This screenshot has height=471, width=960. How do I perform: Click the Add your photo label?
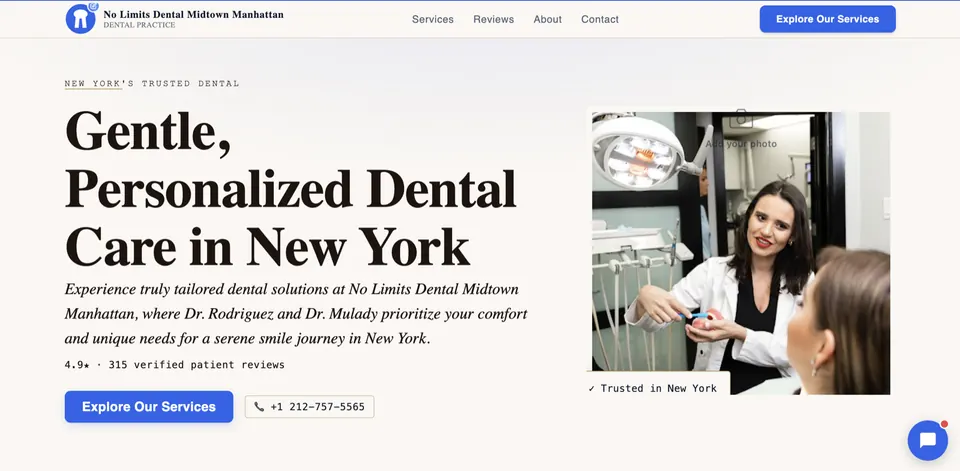coord(741,144)
